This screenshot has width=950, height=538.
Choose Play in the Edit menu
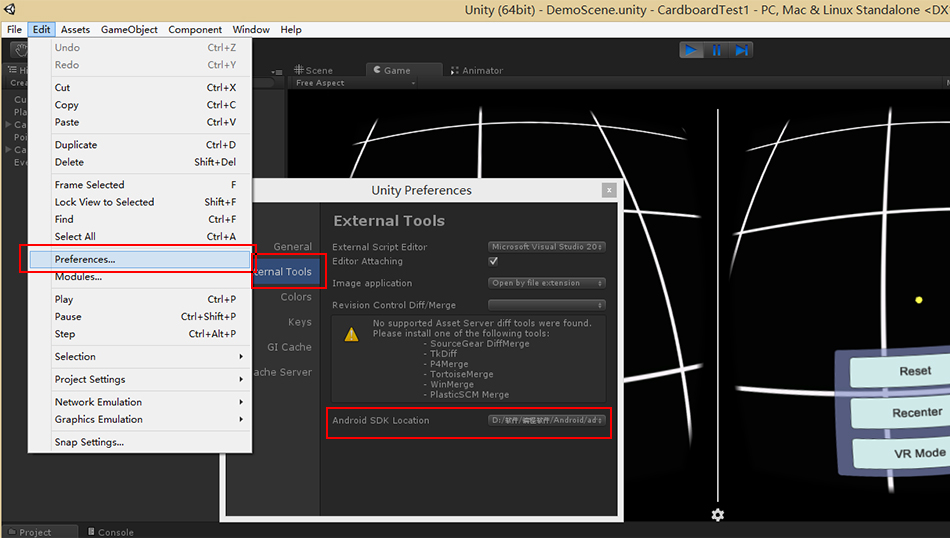140,299
